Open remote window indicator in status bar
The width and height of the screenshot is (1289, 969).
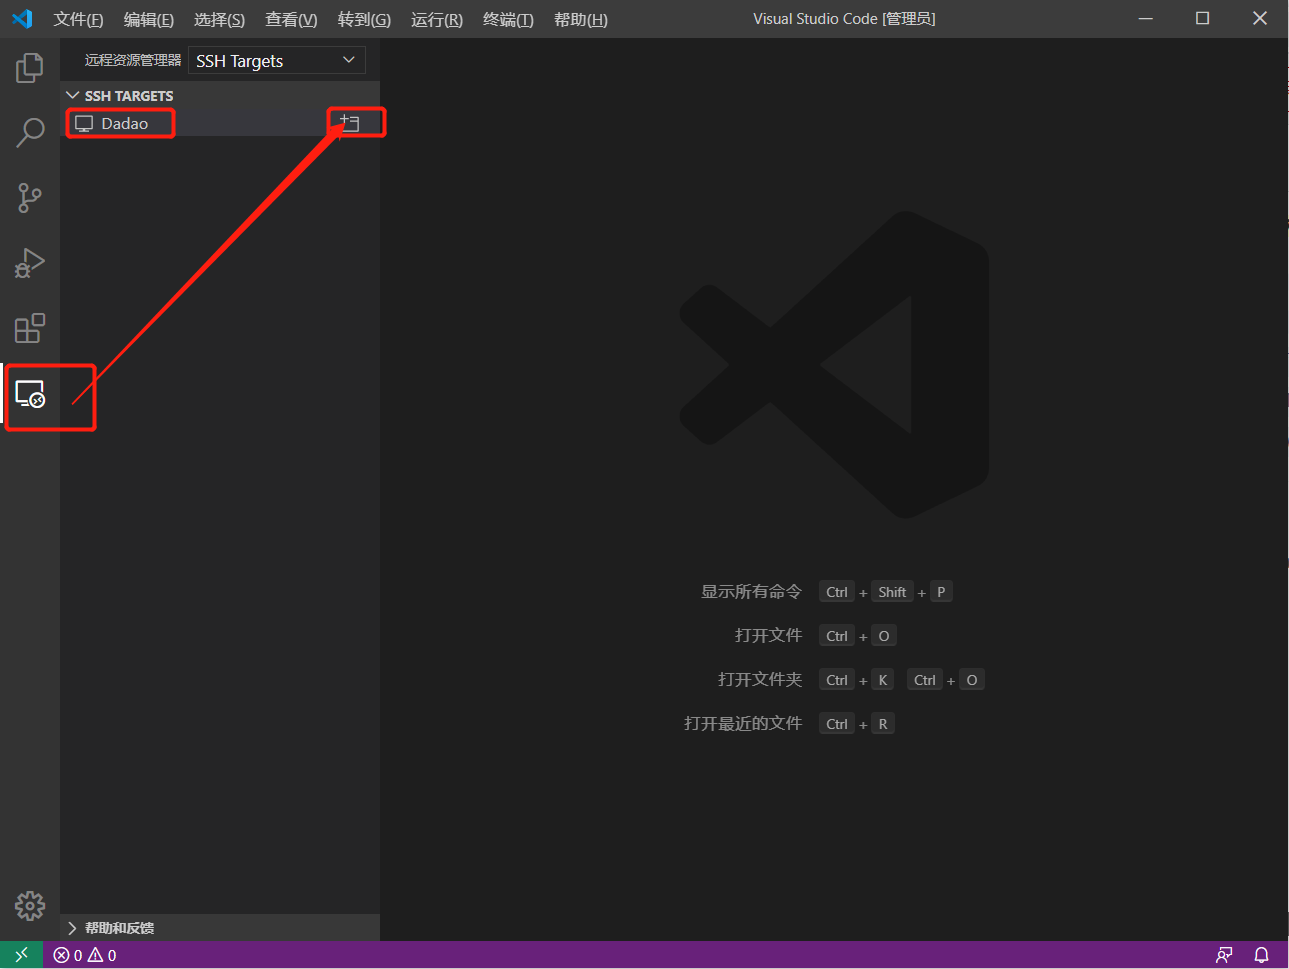click(21, 955)
